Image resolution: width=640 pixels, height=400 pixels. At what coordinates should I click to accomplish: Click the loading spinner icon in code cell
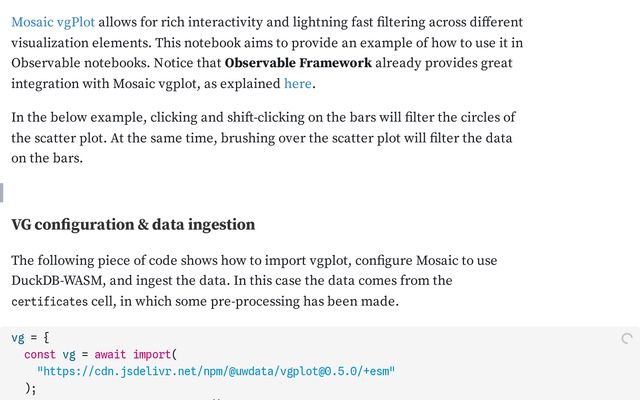pos(627,339)
